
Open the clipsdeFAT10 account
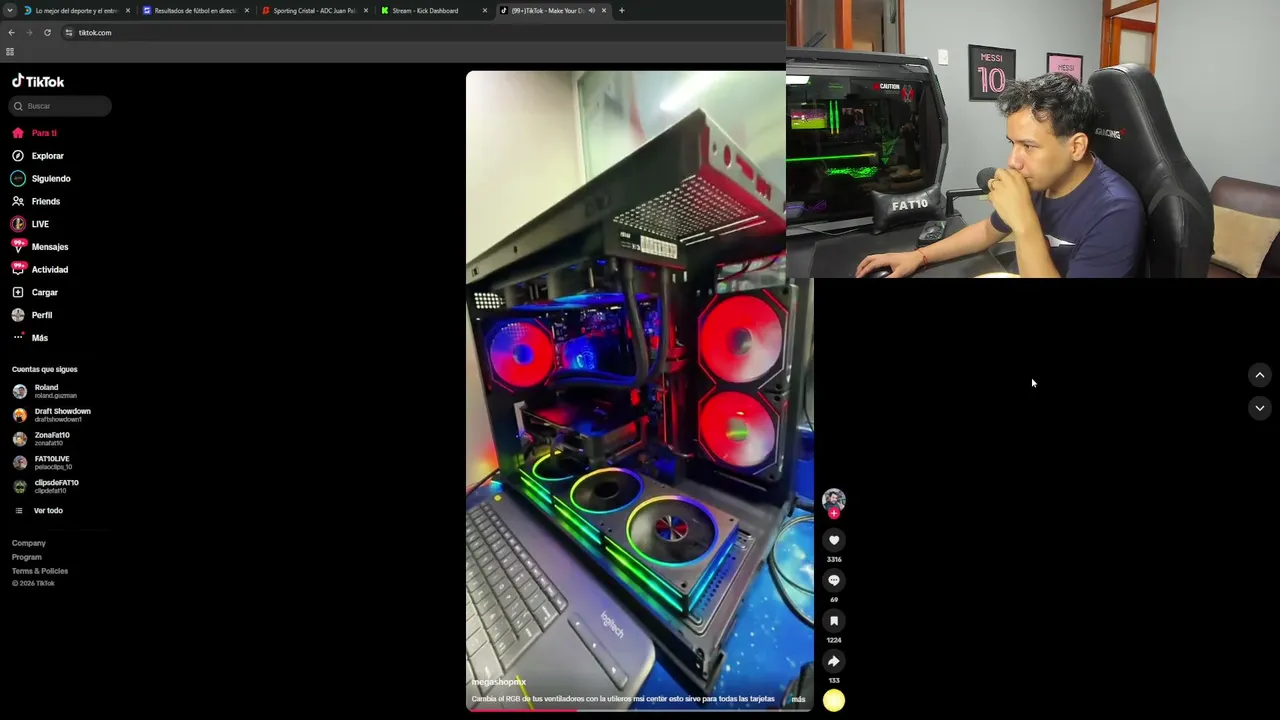coord(55,487)
